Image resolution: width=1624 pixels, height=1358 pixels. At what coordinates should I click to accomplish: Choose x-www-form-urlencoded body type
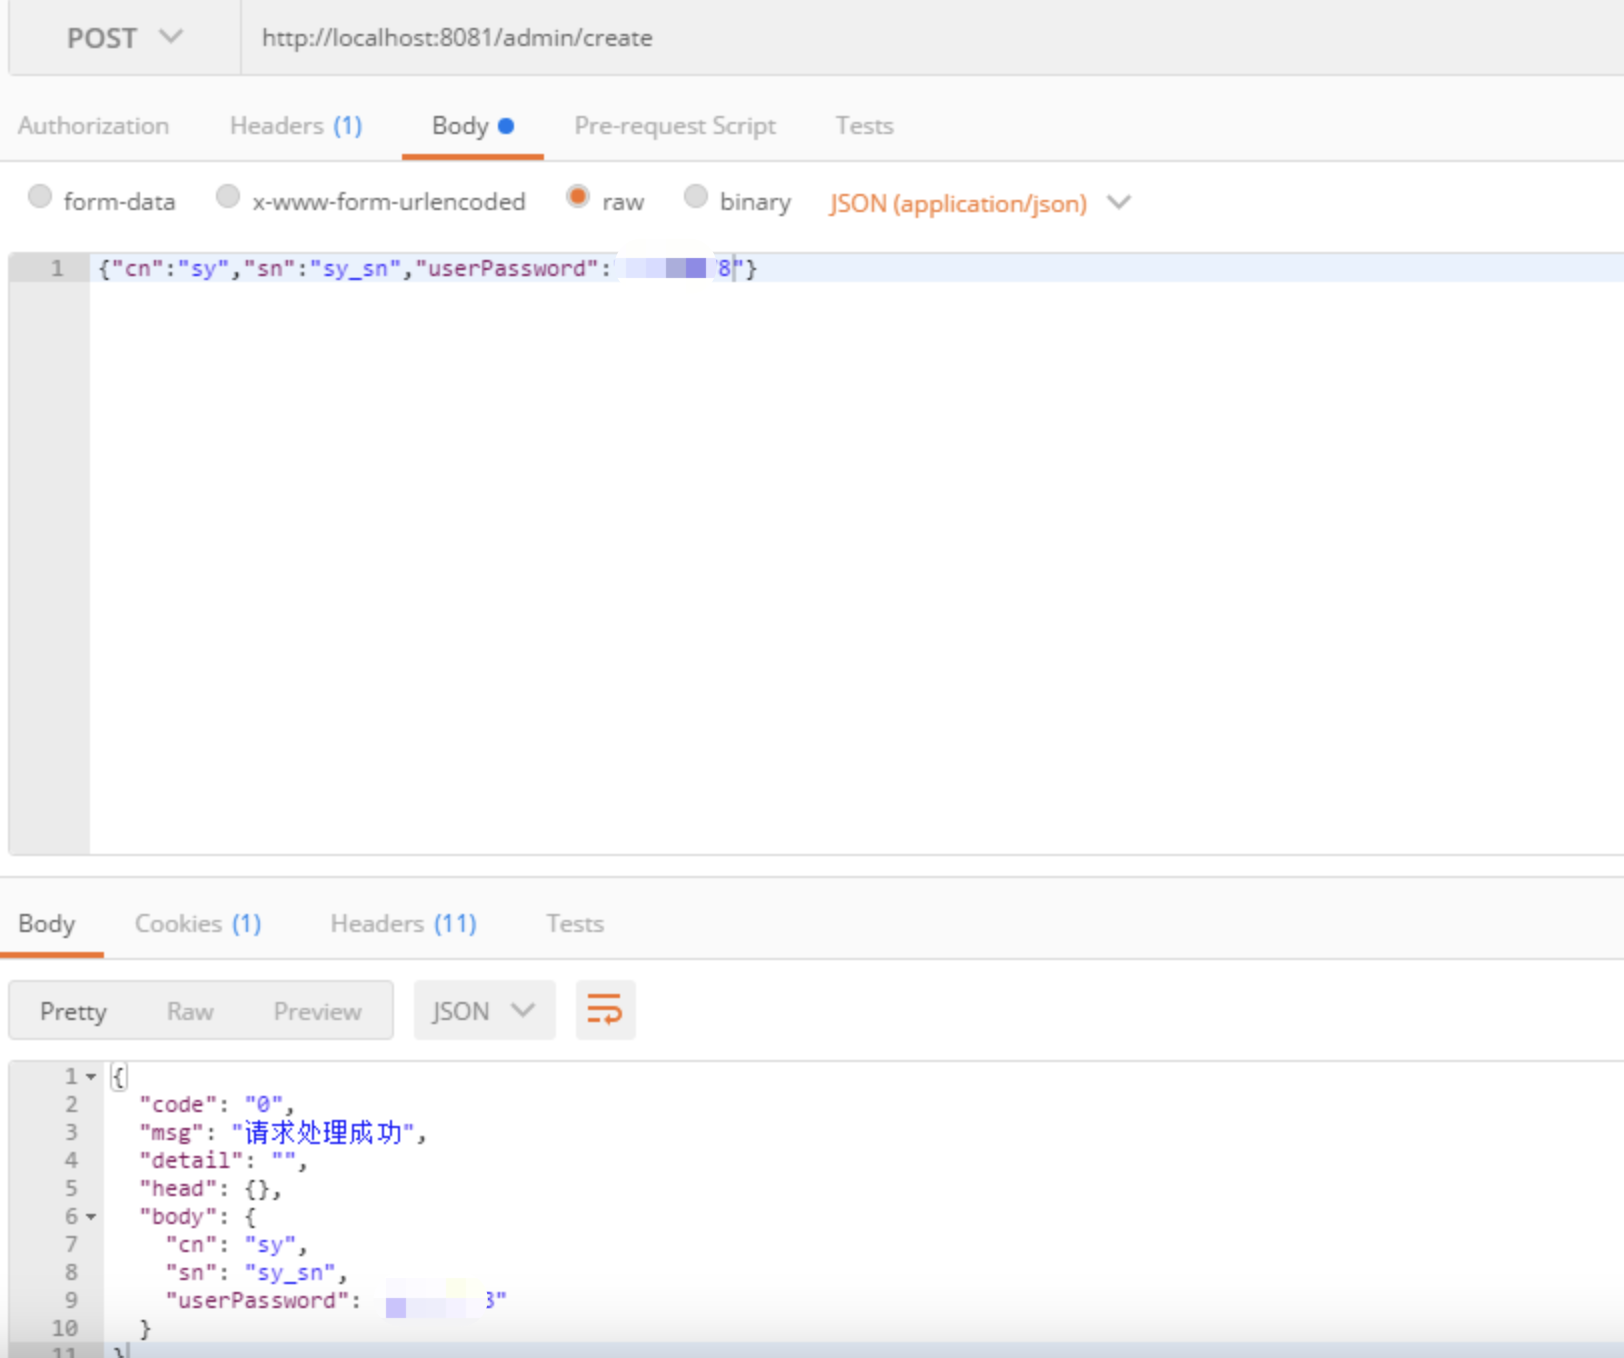click(x=228, y=197)
